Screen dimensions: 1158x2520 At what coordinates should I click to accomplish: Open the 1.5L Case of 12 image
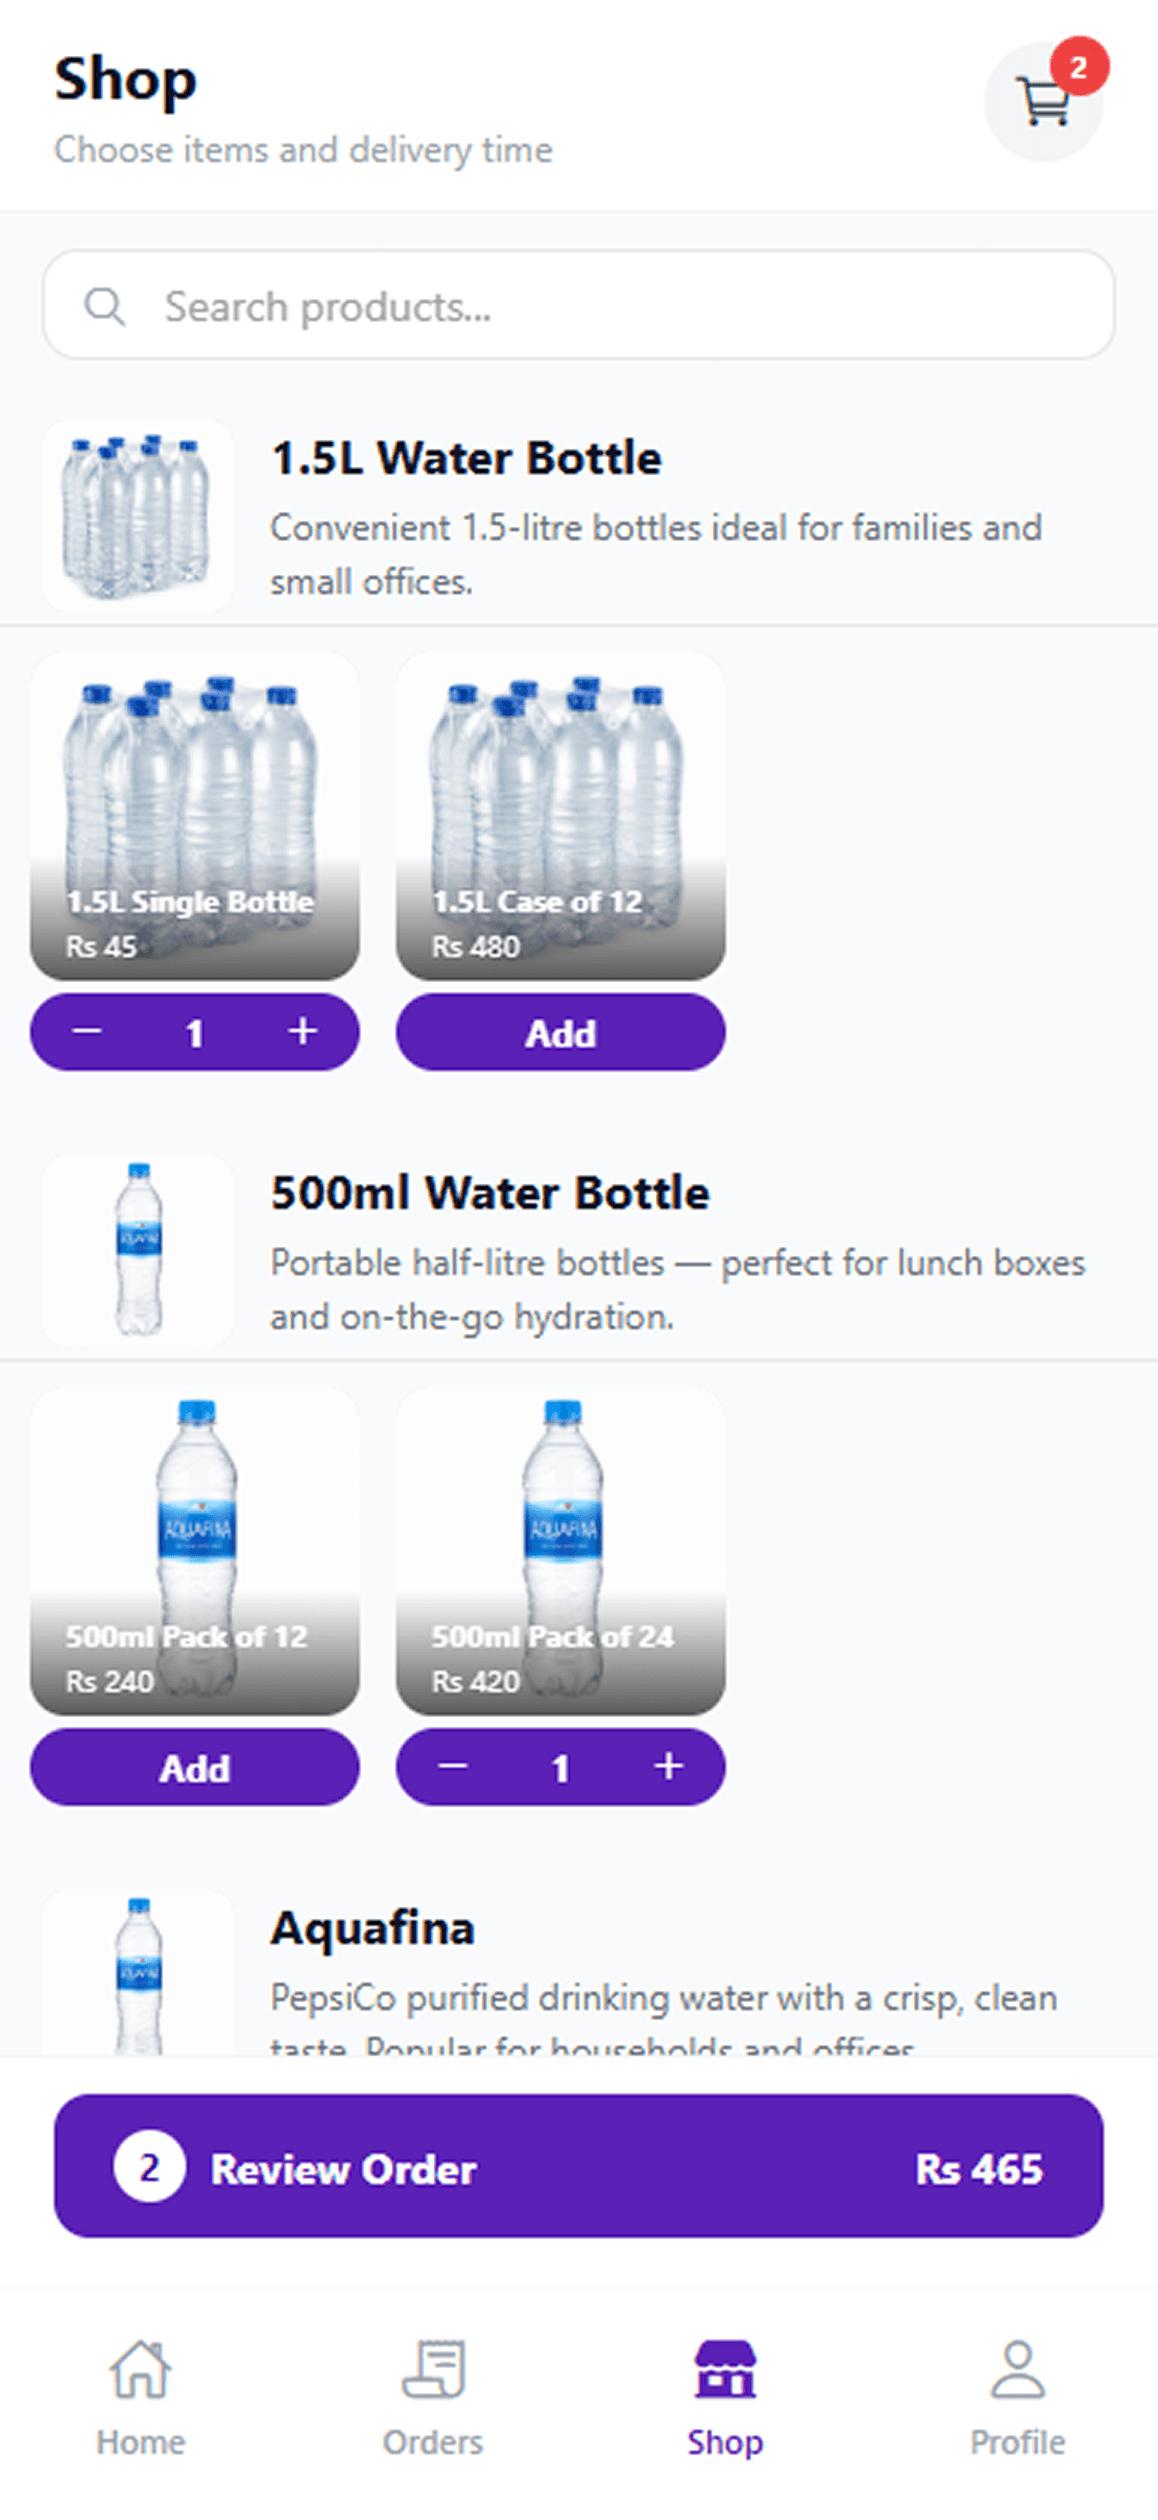pos(560,816)
